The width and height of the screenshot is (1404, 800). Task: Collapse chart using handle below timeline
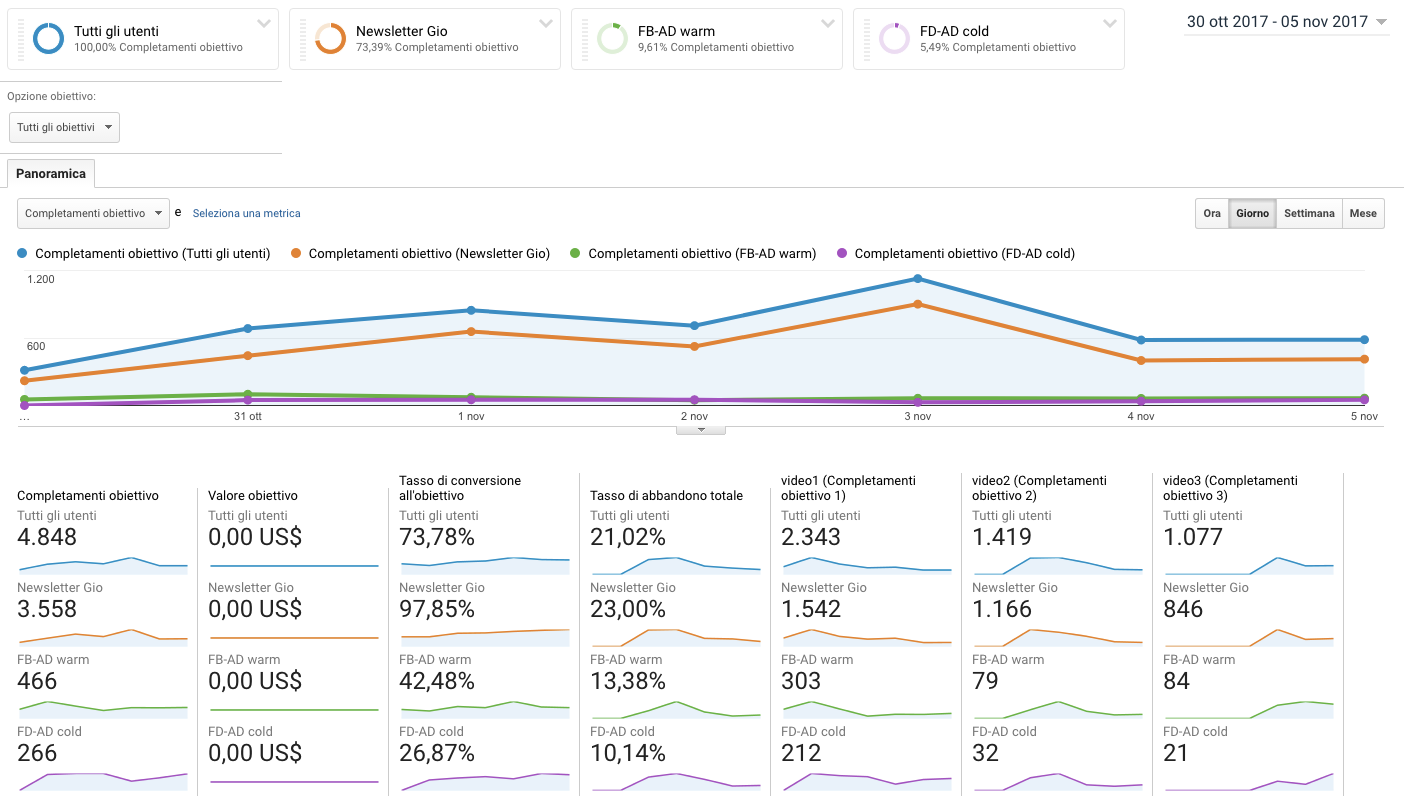pos(701,430)
